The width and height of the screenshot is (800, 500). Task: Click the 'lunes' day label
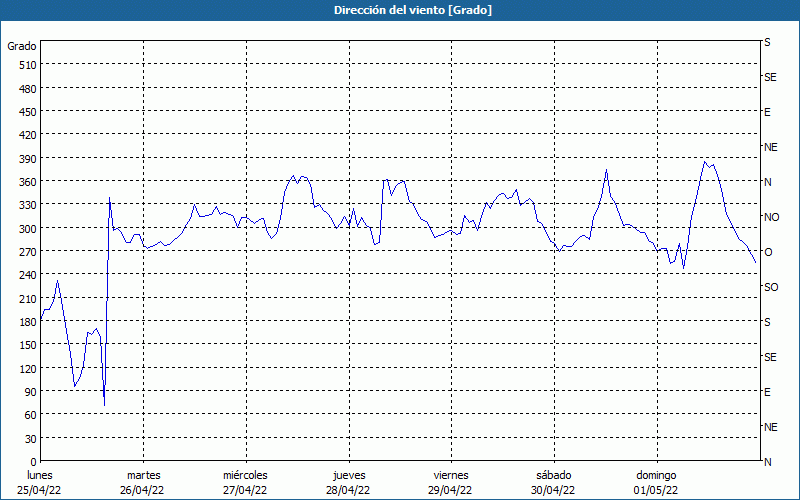(40, 476)
